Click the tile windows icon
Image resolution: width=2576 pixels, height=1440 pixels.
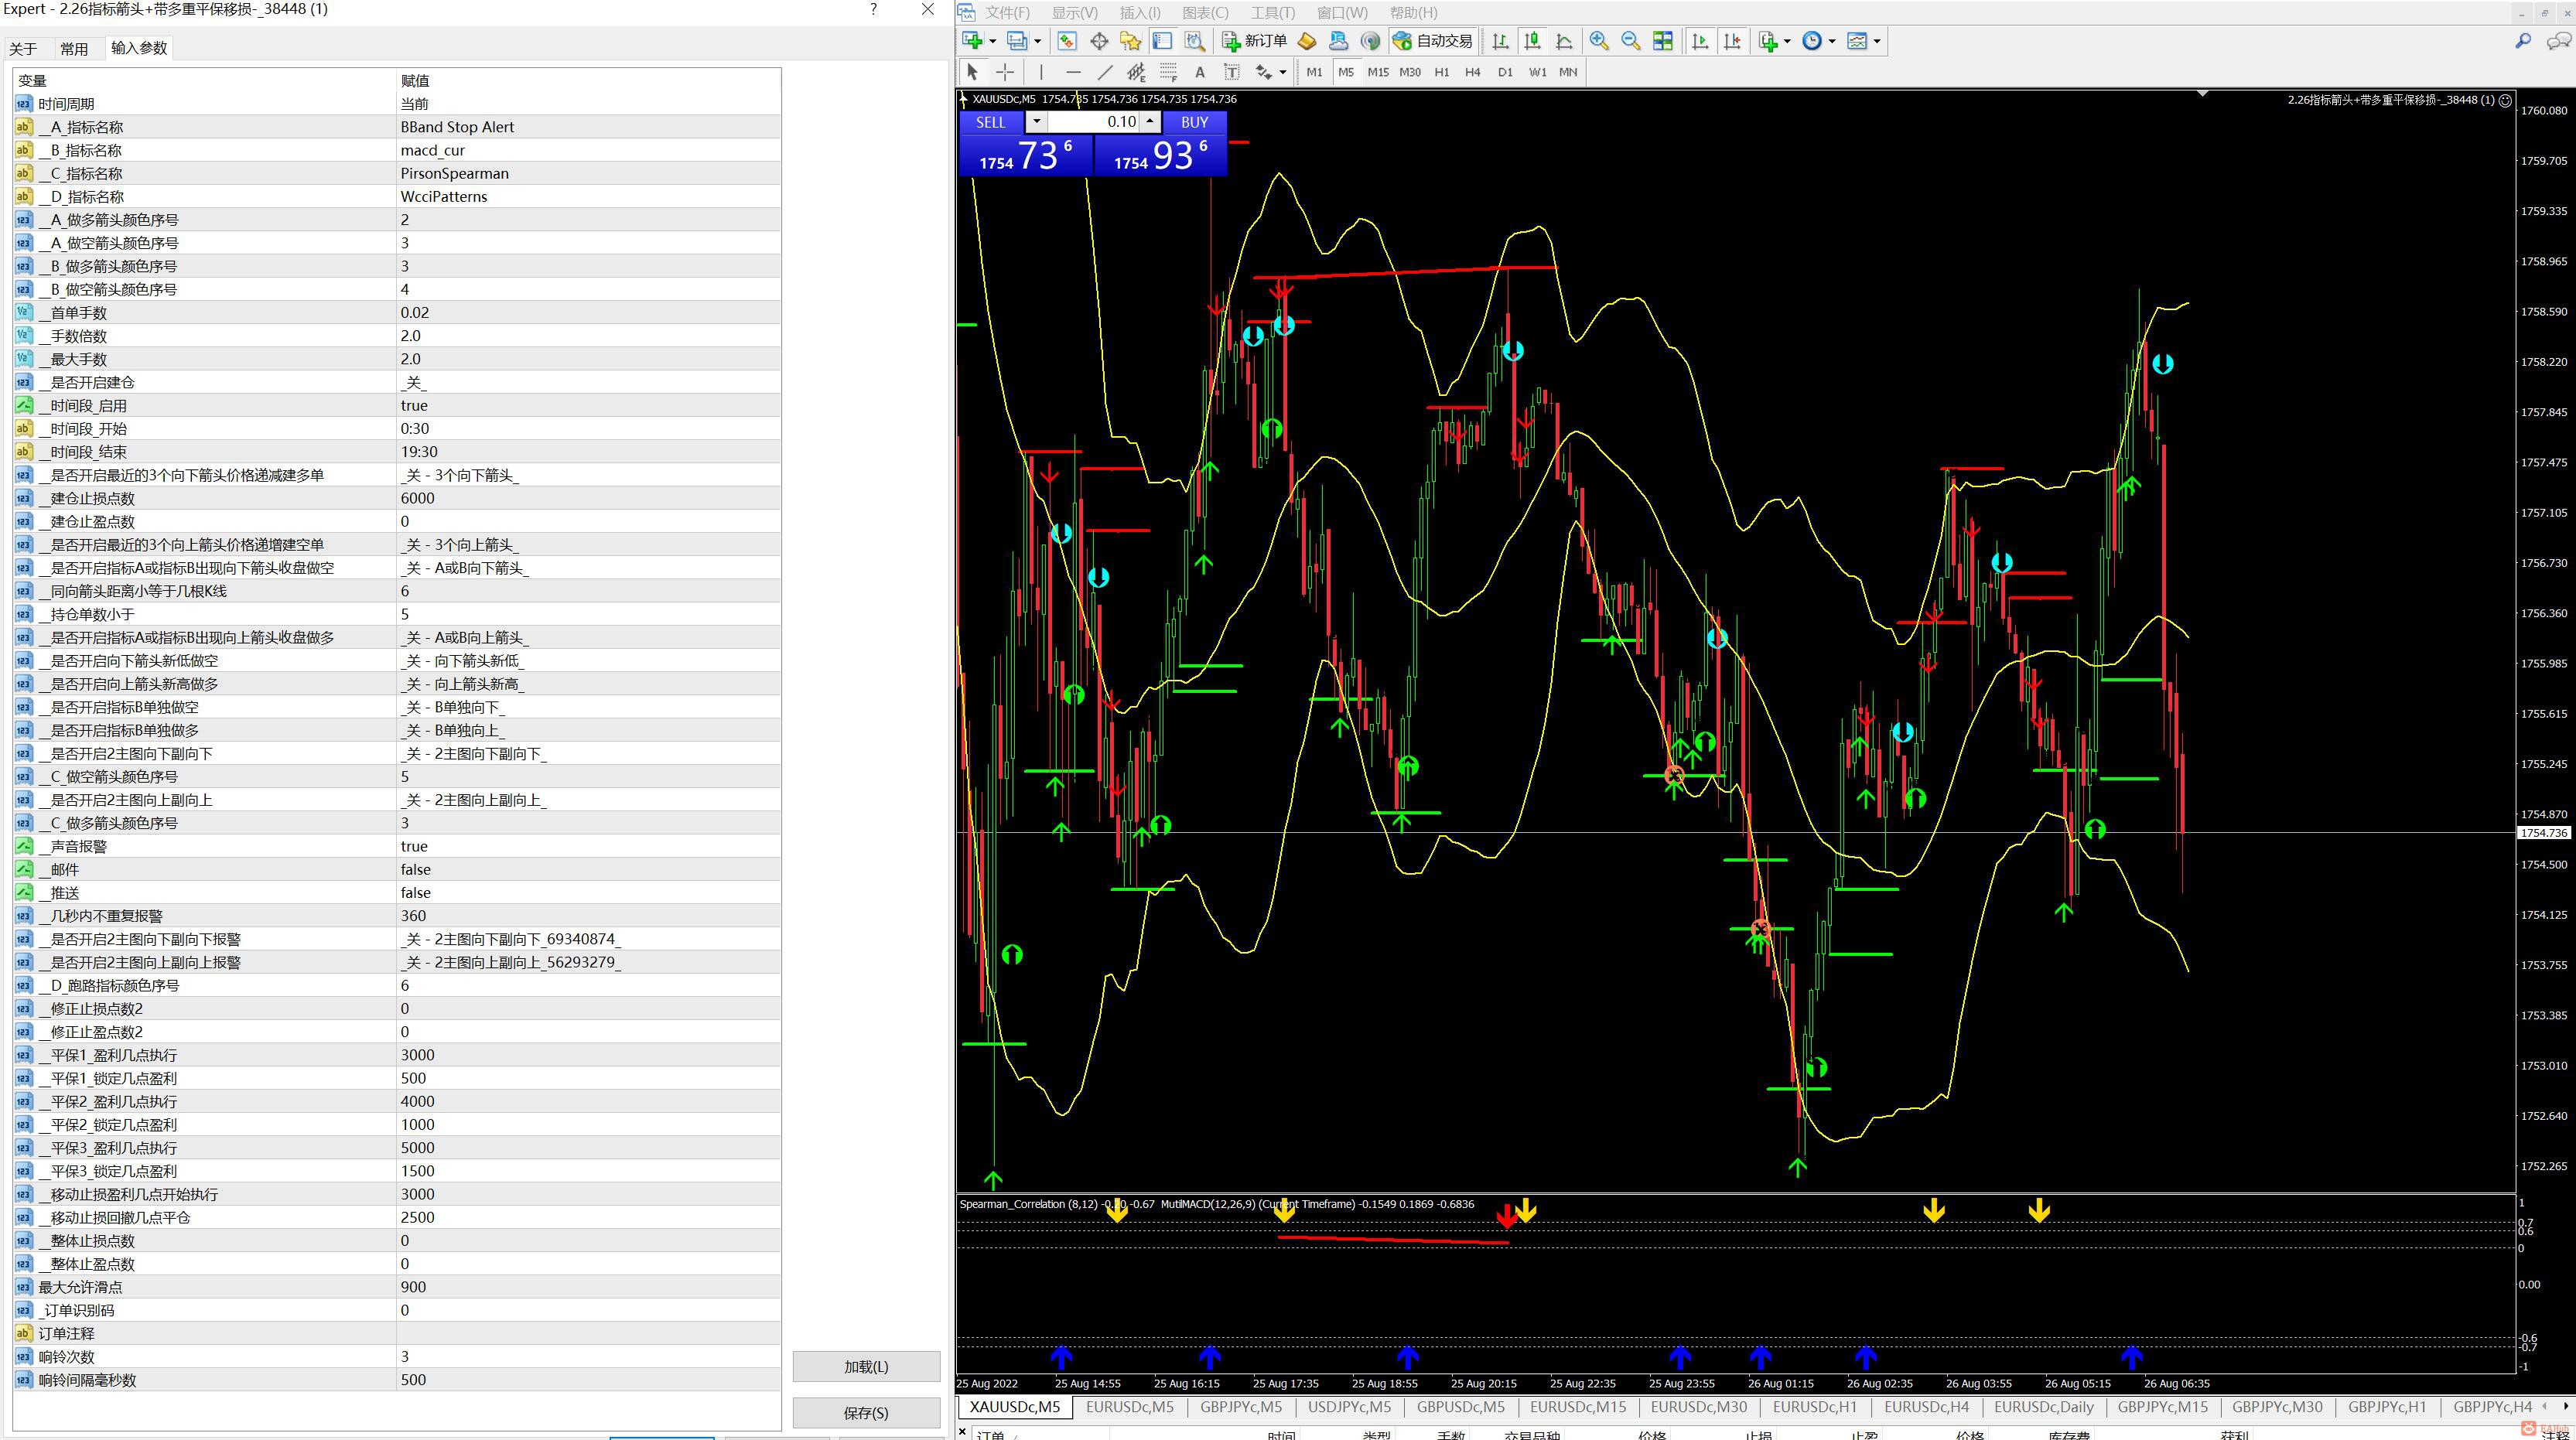1662,41
